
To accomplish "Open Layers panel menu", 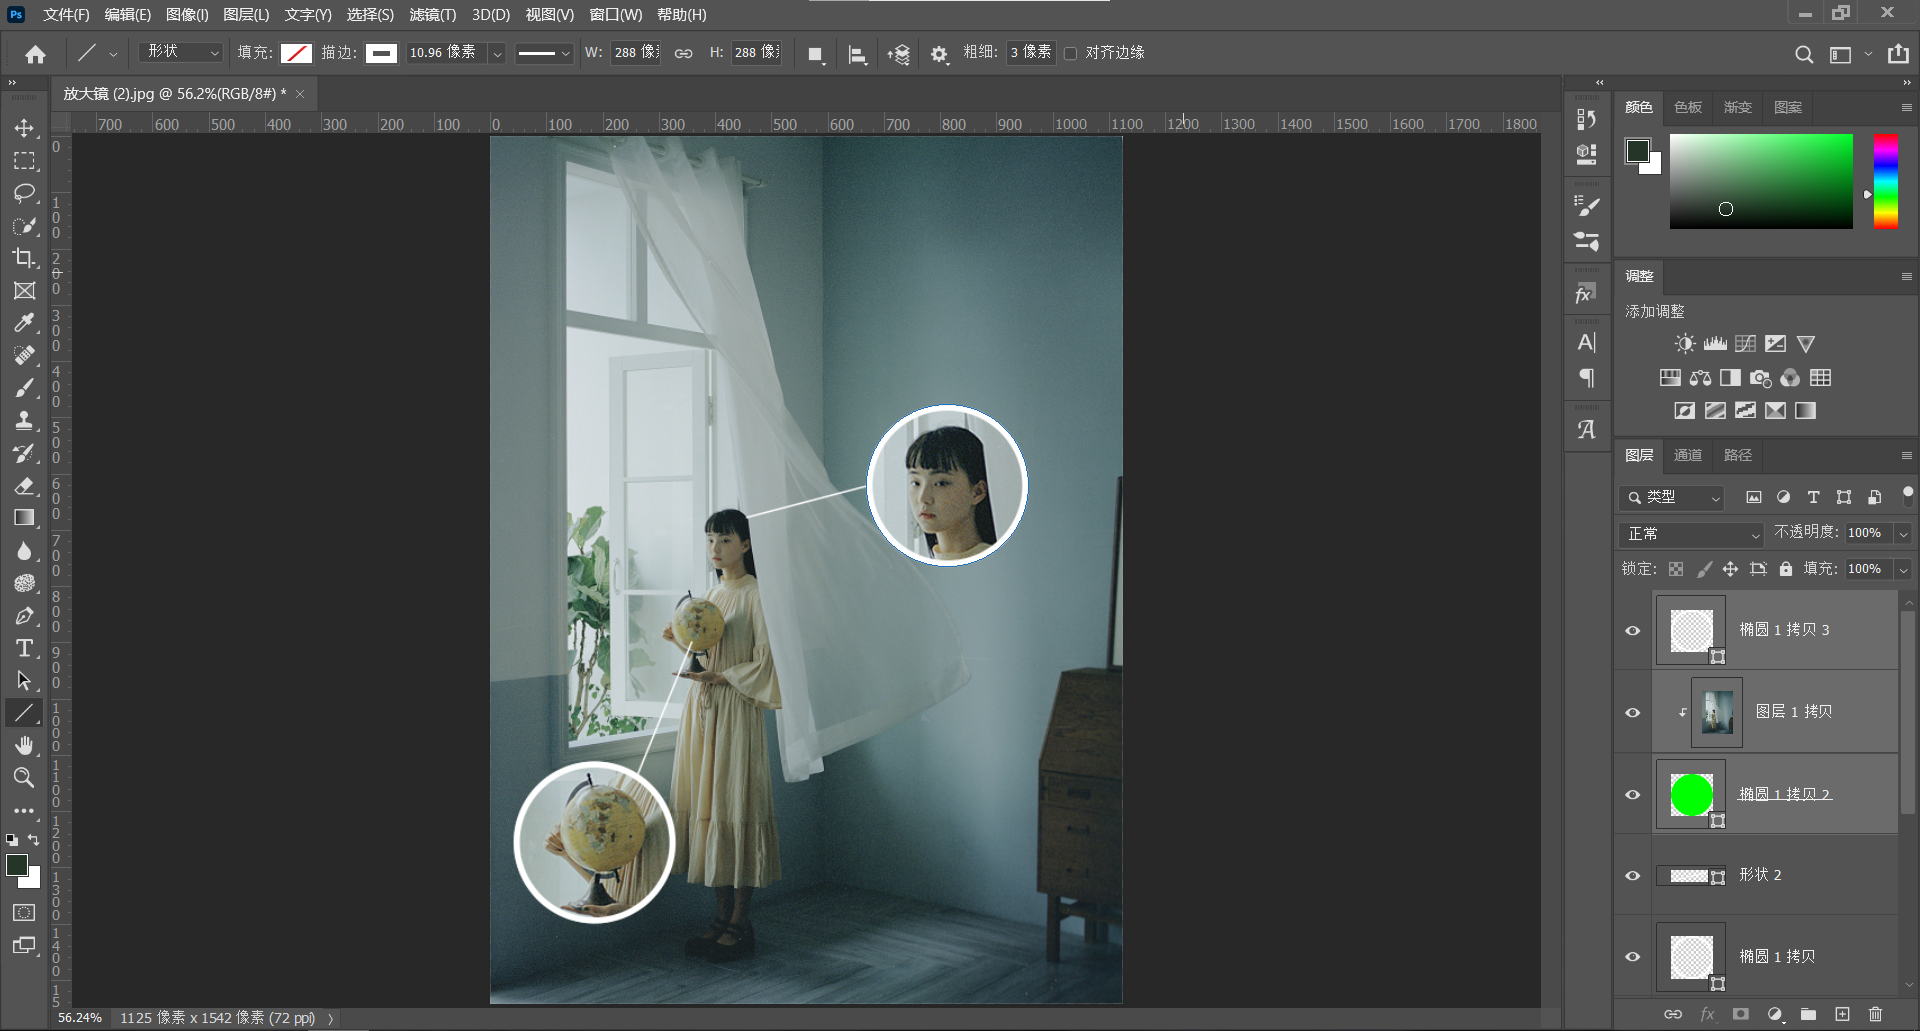I will pyautogui.click(x=1906, y=456).
